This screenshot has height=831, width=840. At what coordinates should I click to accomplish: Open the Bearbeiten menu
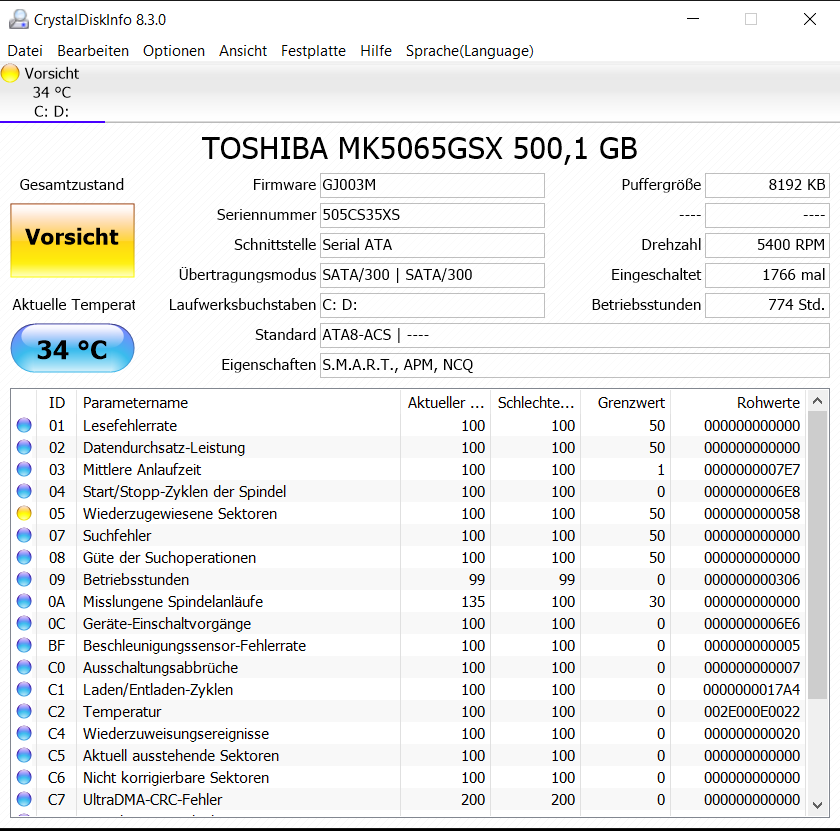(93, 51)
